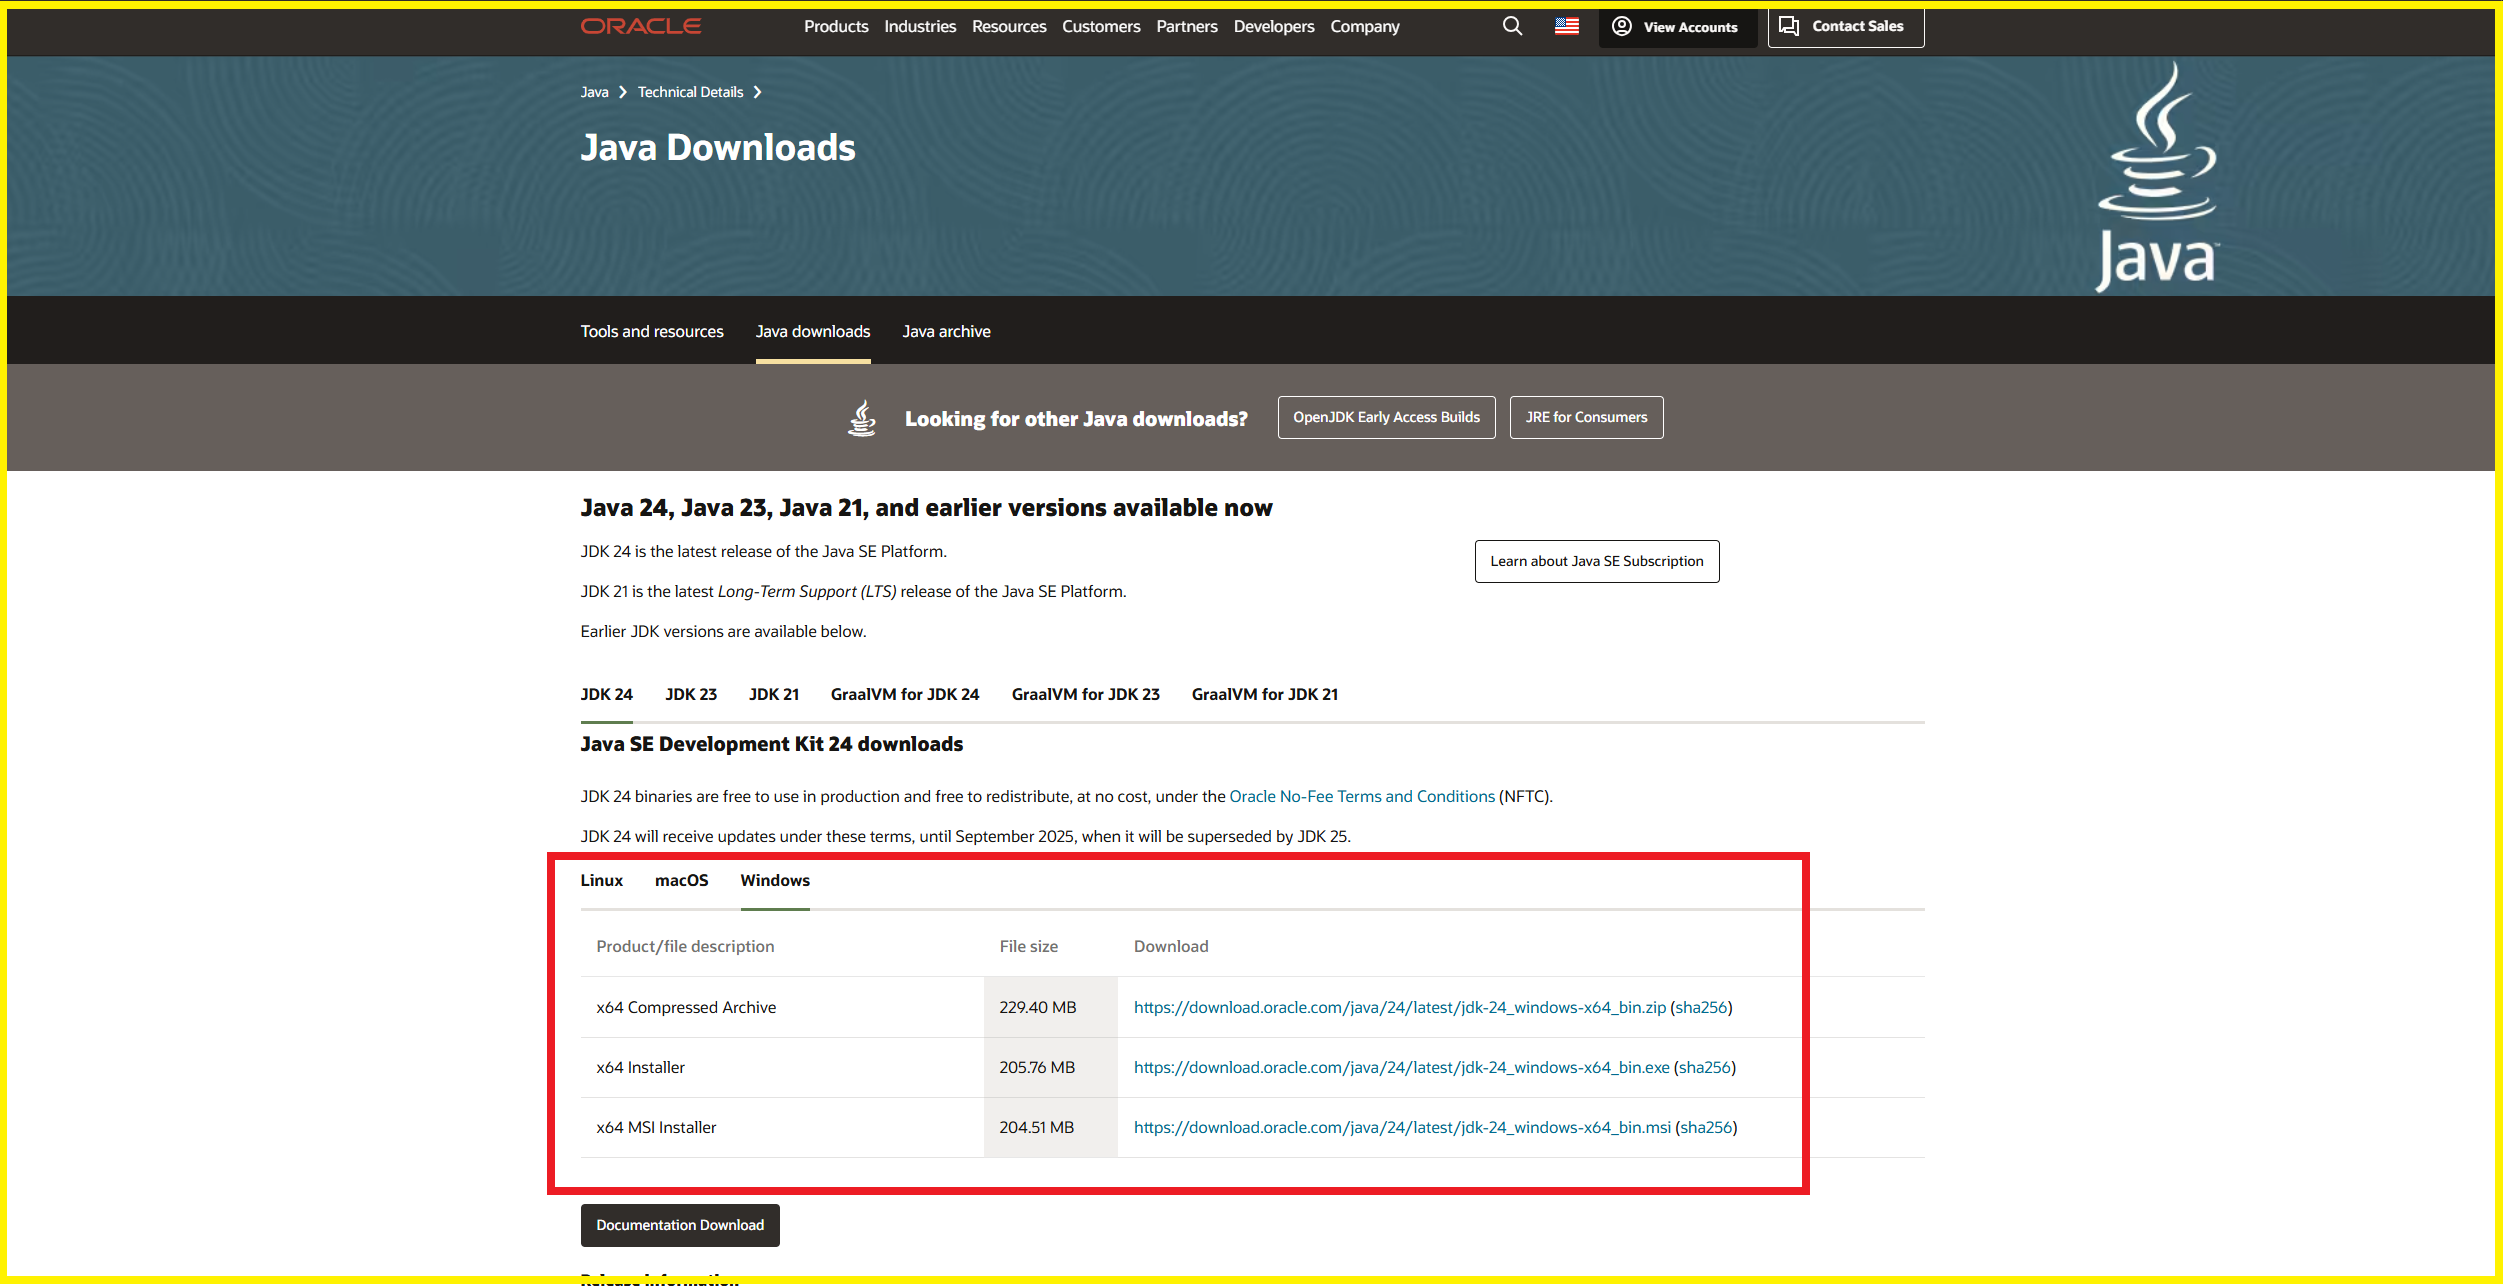This screenshot has width=2503, height=1286.
Task: Open sha256 for the MSI installer
Action: [x=1706, y=1128]
